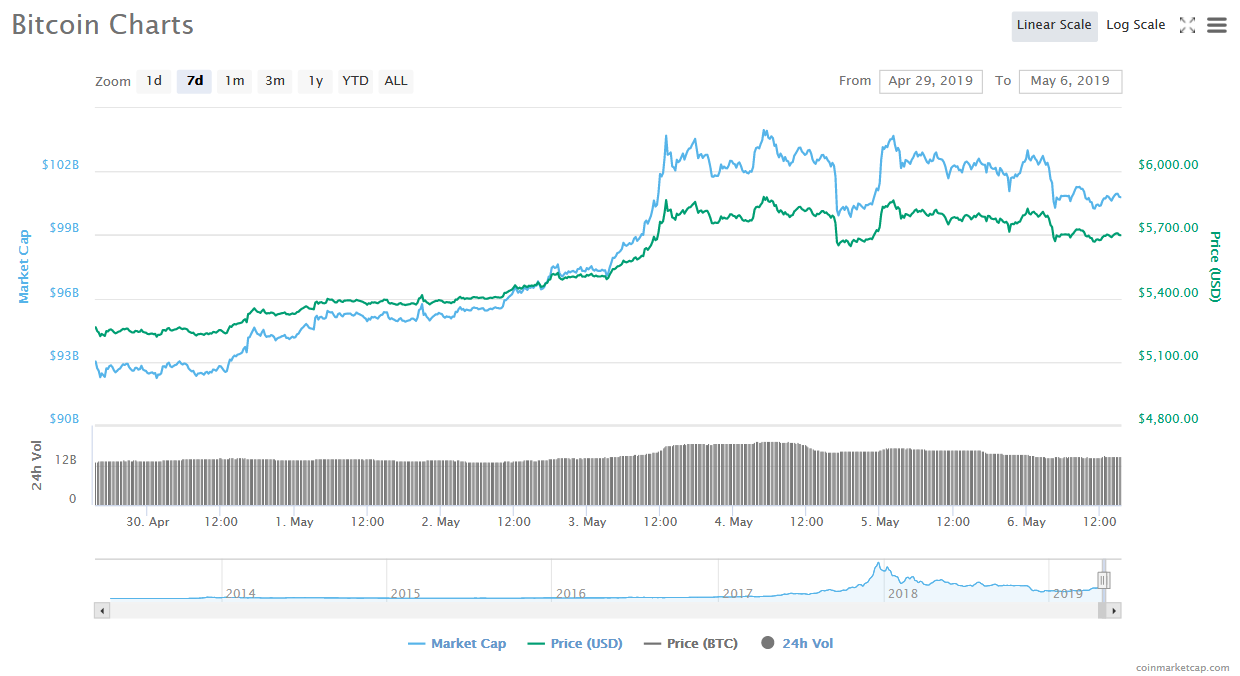Image resolution: width=1240 pixels, height=676 pixels.
Task: Click the $90B market cap axis label
Action: 64,419
